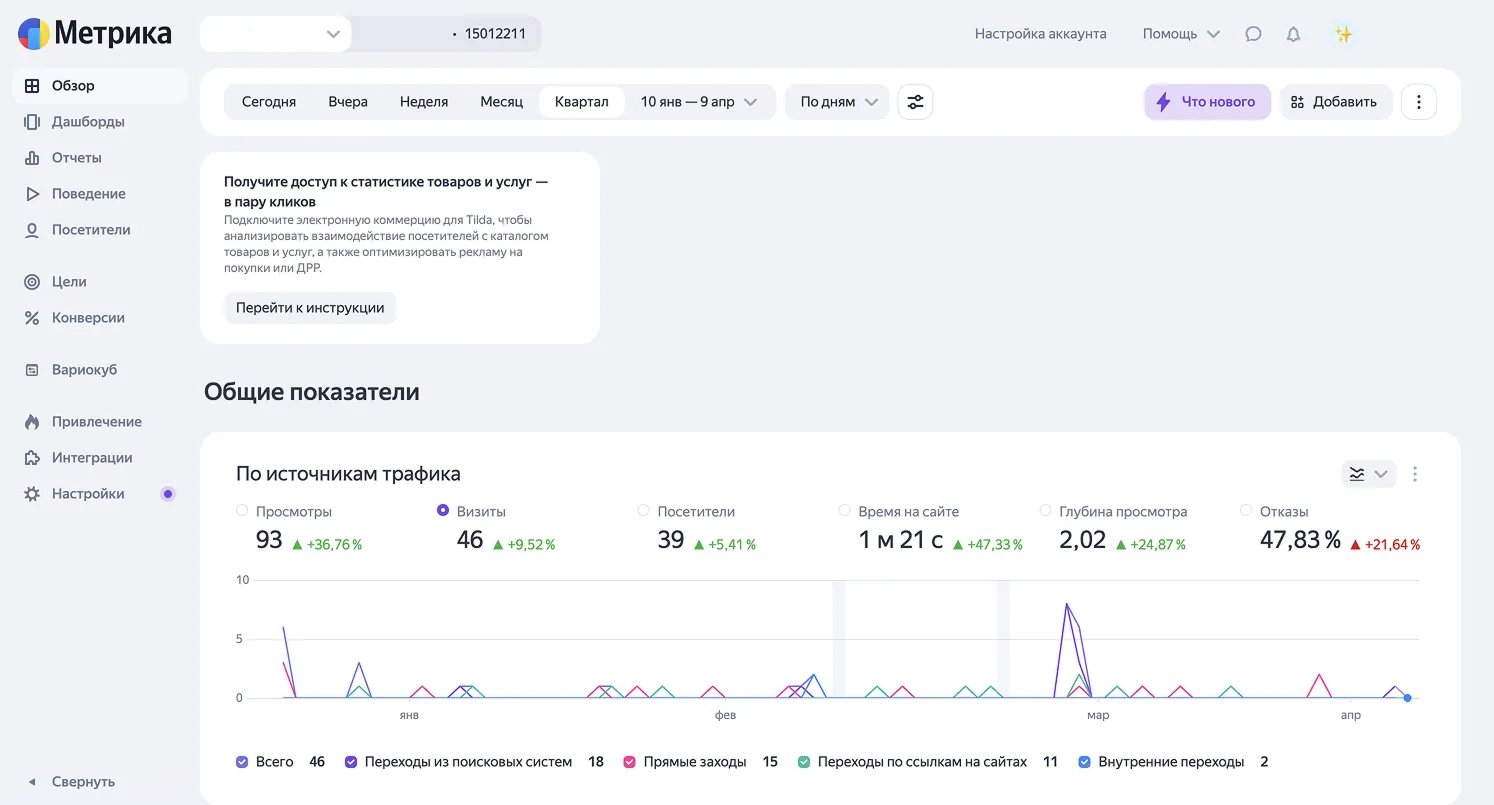Screen dimensions: 1494x805
Task: Open the three-dot menu beside Добавить
Action: 1419,102
